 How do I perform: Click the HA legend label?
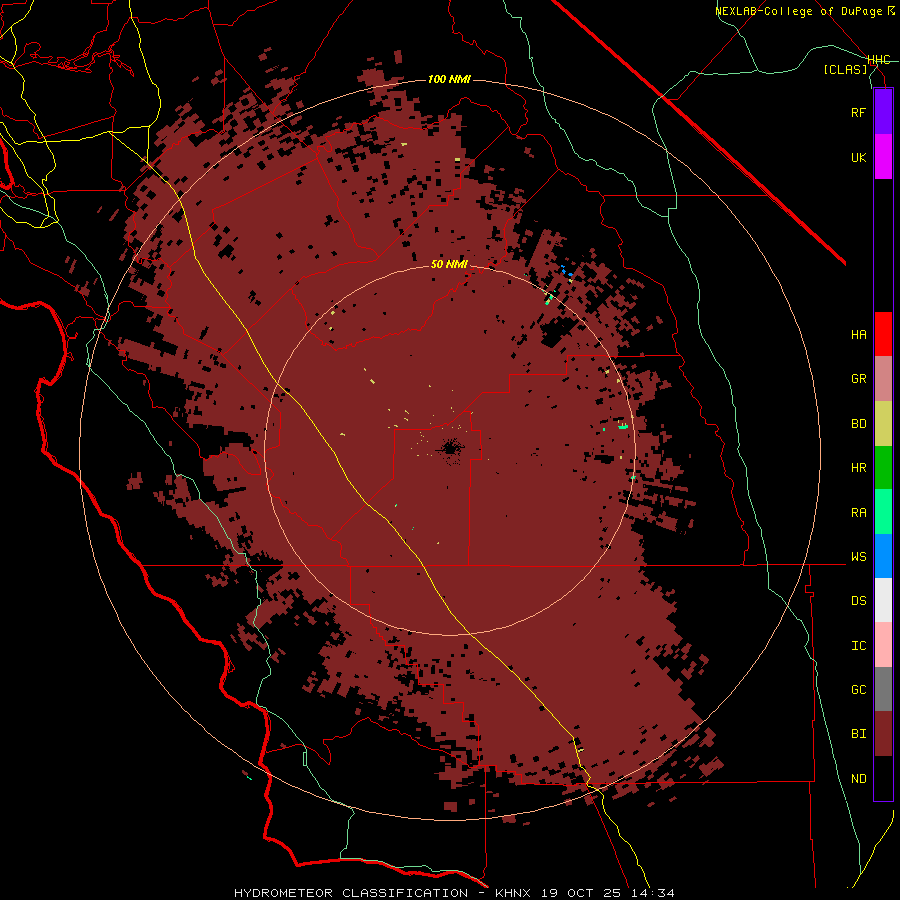point(858,335)
